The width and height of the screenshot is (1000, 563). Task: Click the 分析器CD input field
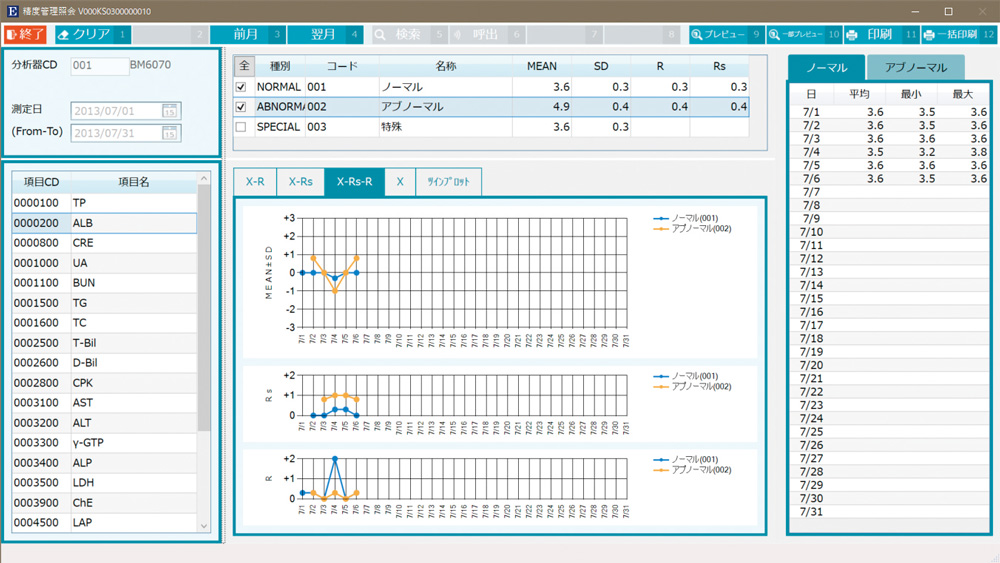pyautogui.click(x=99, y=66)
